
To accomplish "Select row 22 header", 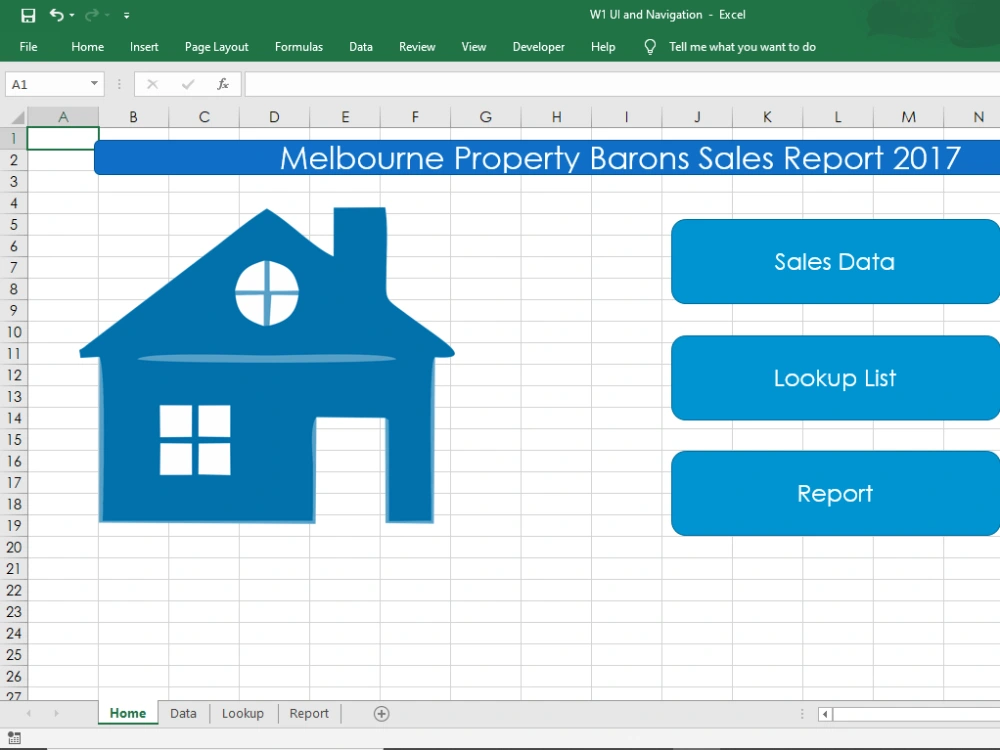I will (x=13, y=590).
